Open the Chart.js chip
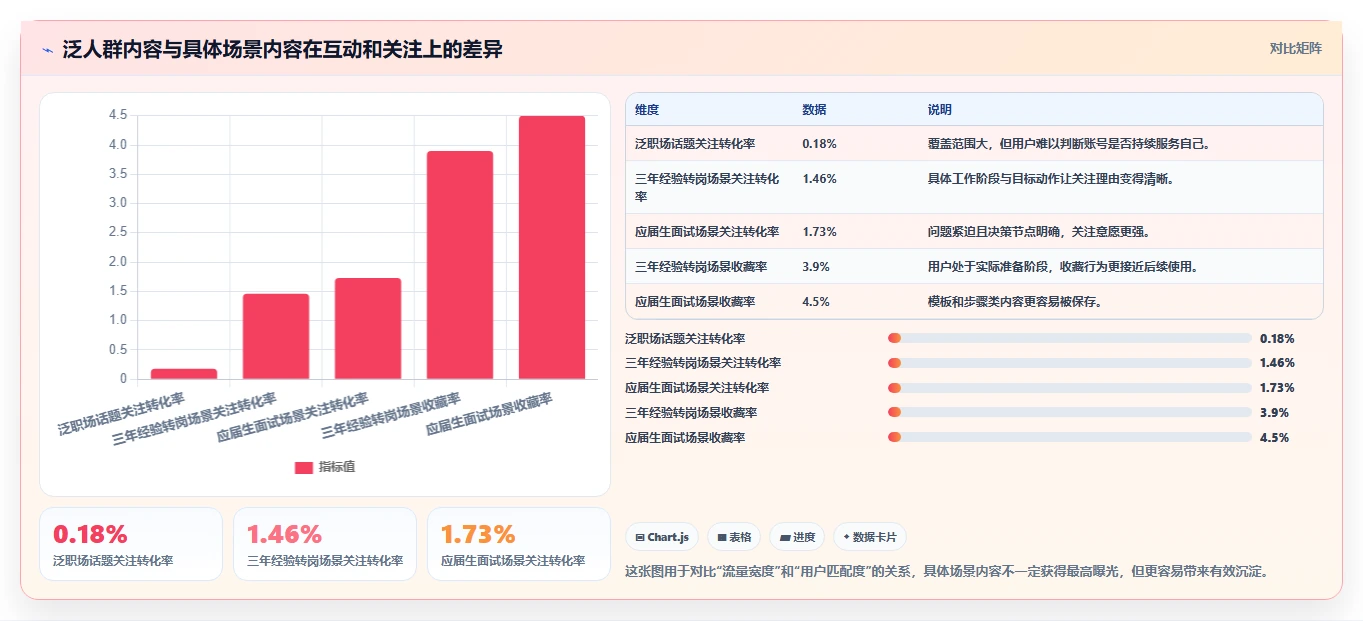Image resolution: width=1363 pixels, height=621 pixels. (x=662, y=537)
